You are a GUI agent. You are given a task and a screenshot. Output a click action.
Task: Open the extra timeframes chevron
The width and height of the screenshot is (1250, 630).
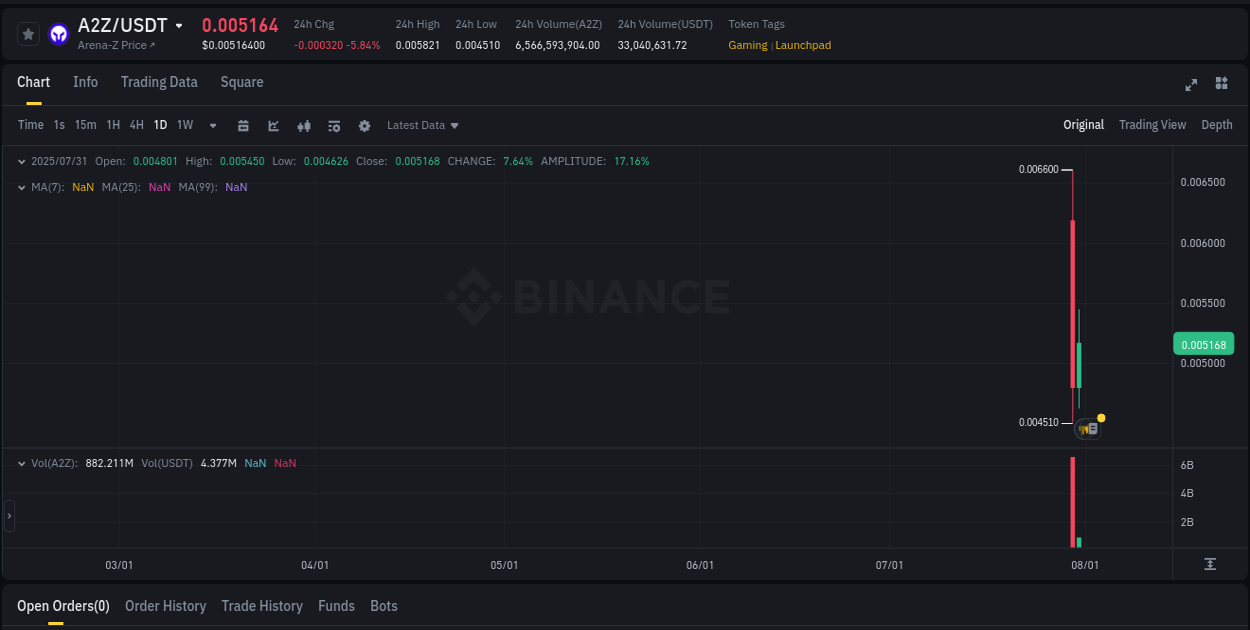pos(212,125)
